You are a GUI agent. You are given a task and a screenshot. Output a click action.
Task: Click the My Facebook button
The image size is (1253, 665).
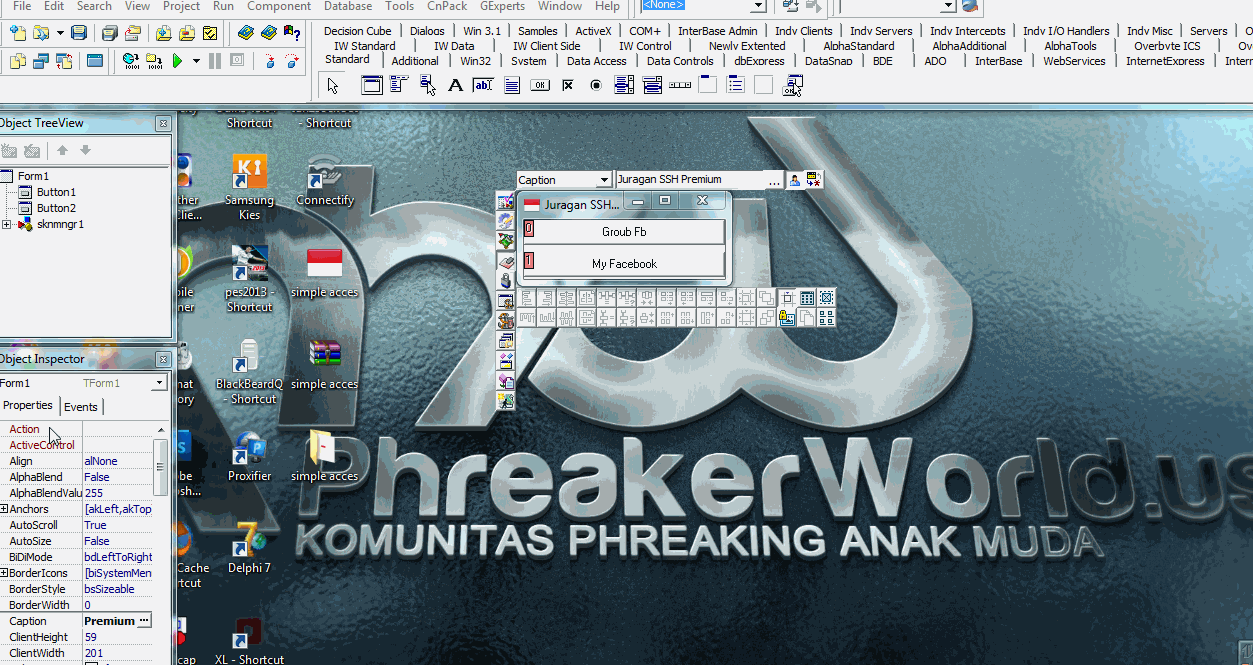point(624,264)
